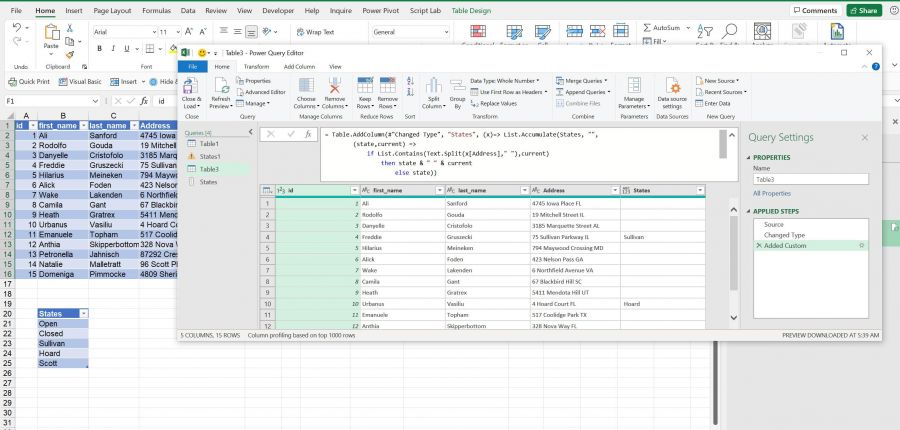This screenshot has width=900, height=430.
Task: Cancel formula edit in Power Query formula bar
Action: [271, 134]
